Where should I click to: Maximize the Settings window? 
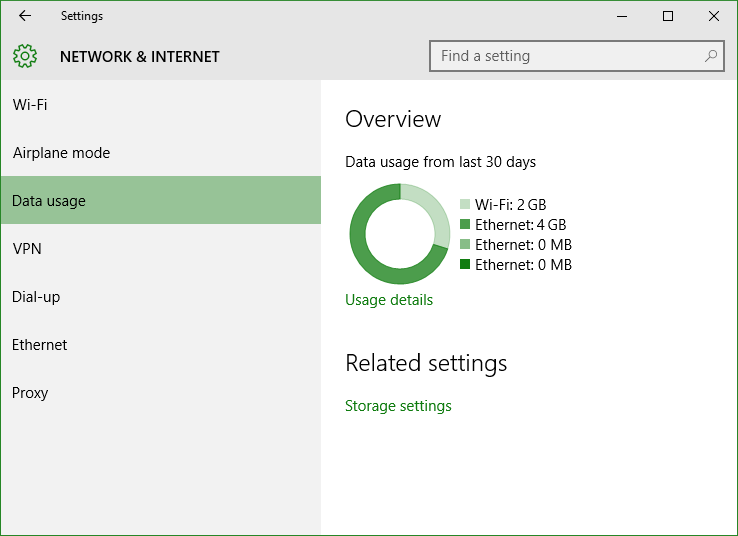(x=668, y=16)
